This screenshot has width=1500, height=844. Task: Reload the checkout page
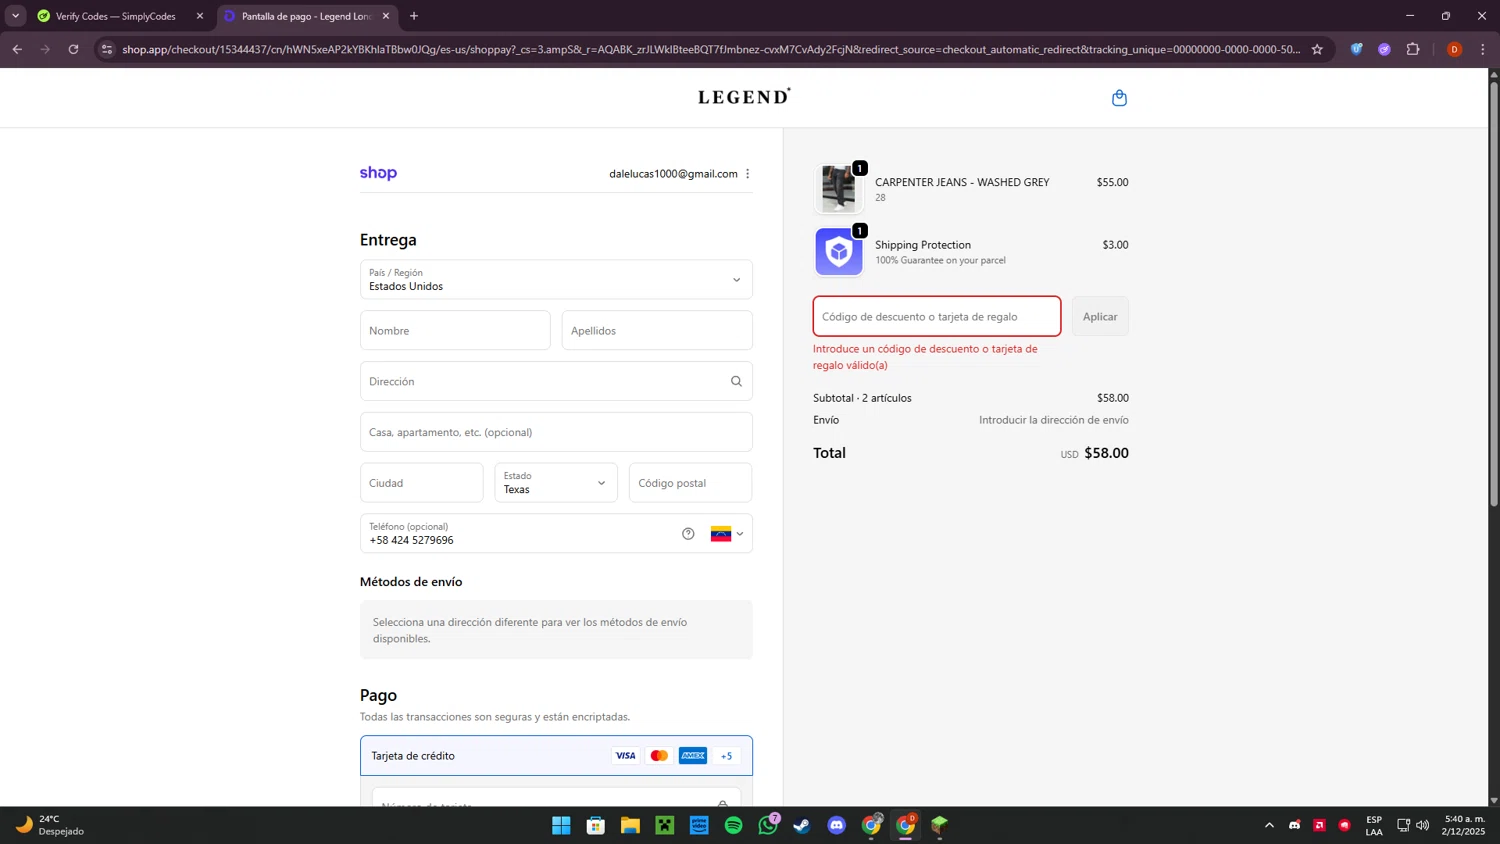pyautogui.click(x=73, y=49)
